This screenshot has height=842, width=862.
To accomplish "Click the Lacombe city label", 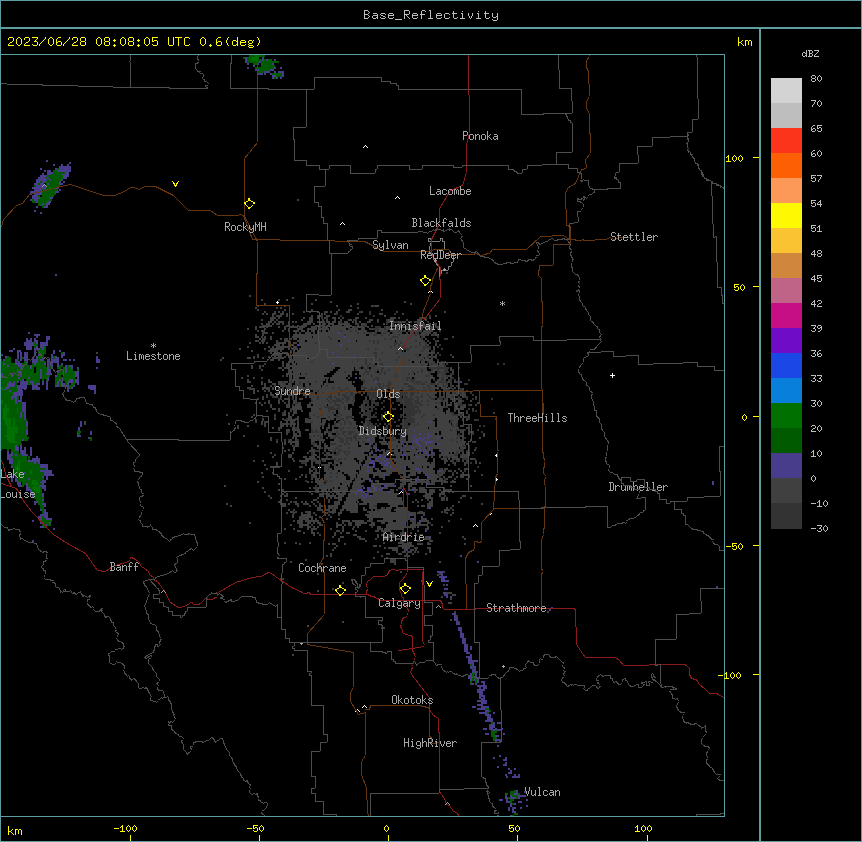I will [x=450, y=191].
